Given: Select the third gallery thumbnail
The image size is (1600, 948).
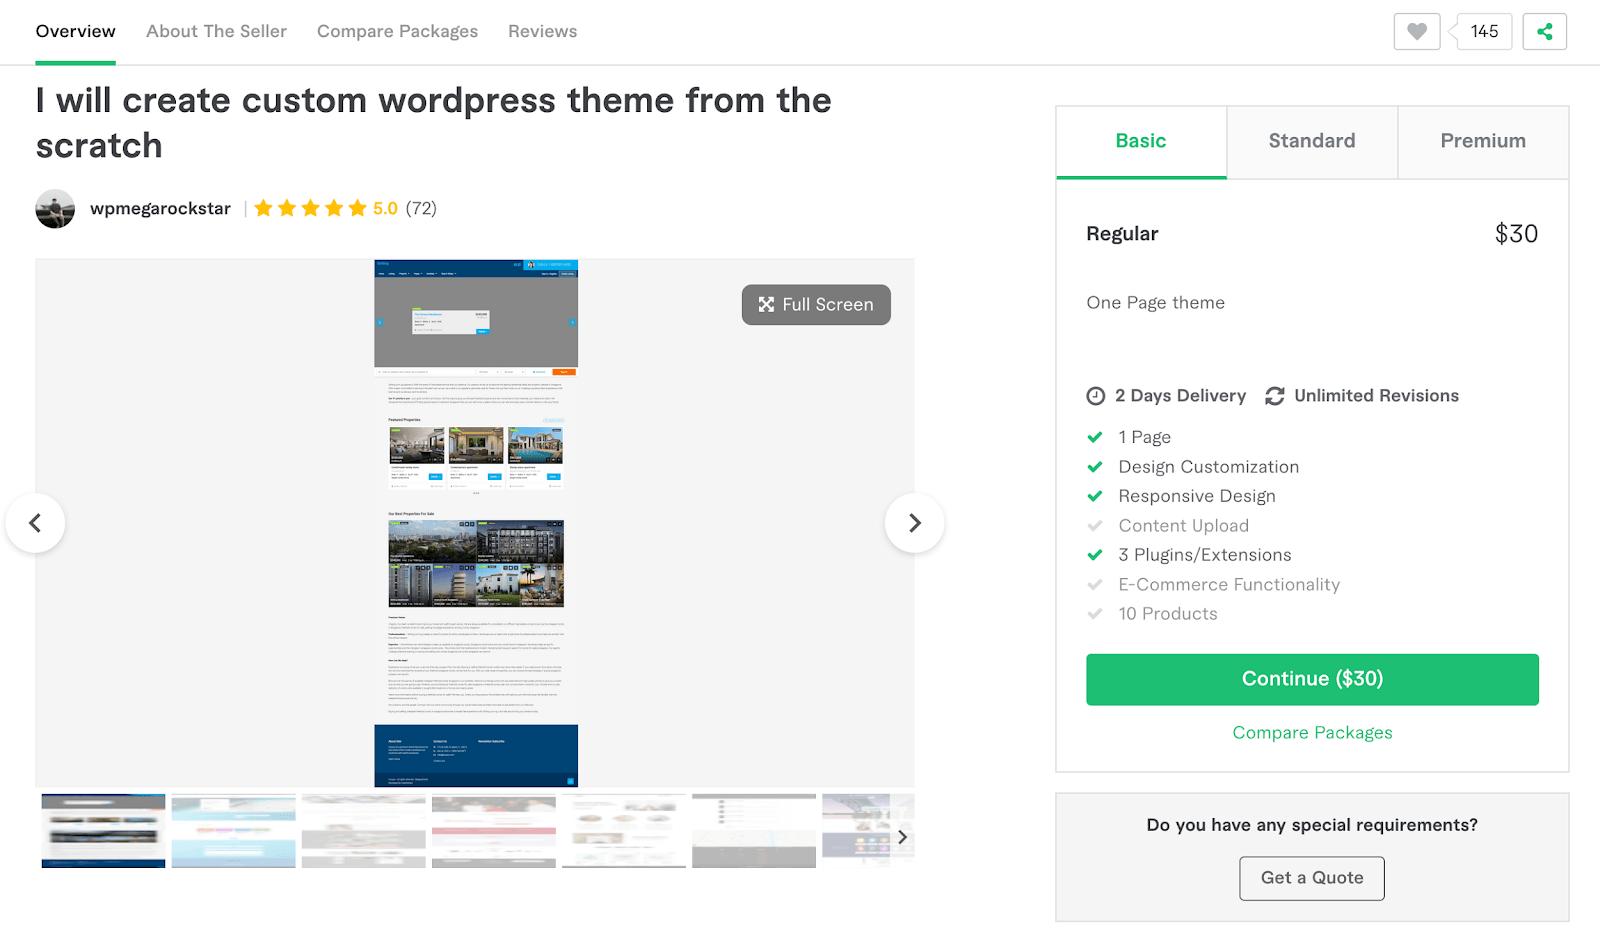Looking at the screenshot, I should tap(364, 831).
